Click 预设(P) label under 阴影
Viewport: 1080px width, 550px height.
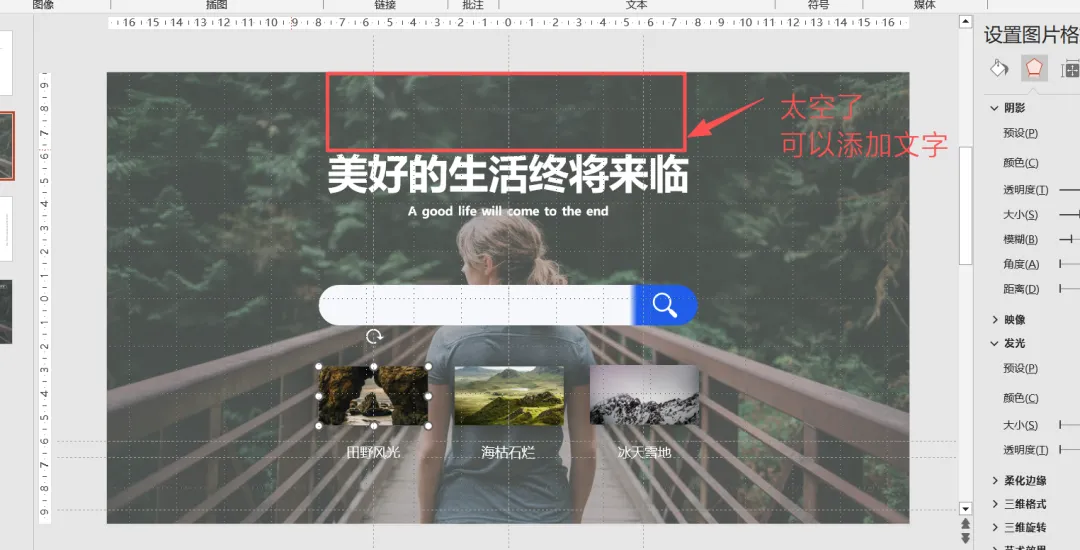click(x=1020, y=133)
